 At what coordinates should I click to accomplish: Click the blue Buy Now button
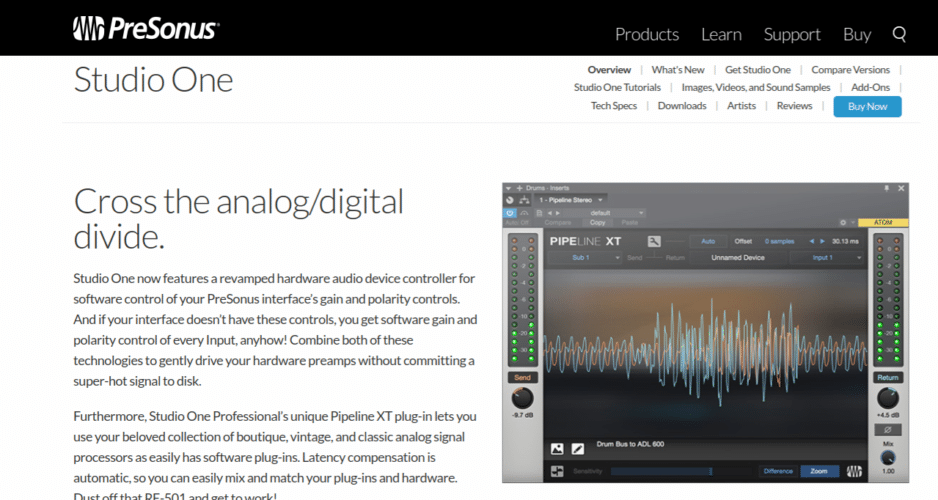pyautogui.click(x=867, y=106)
